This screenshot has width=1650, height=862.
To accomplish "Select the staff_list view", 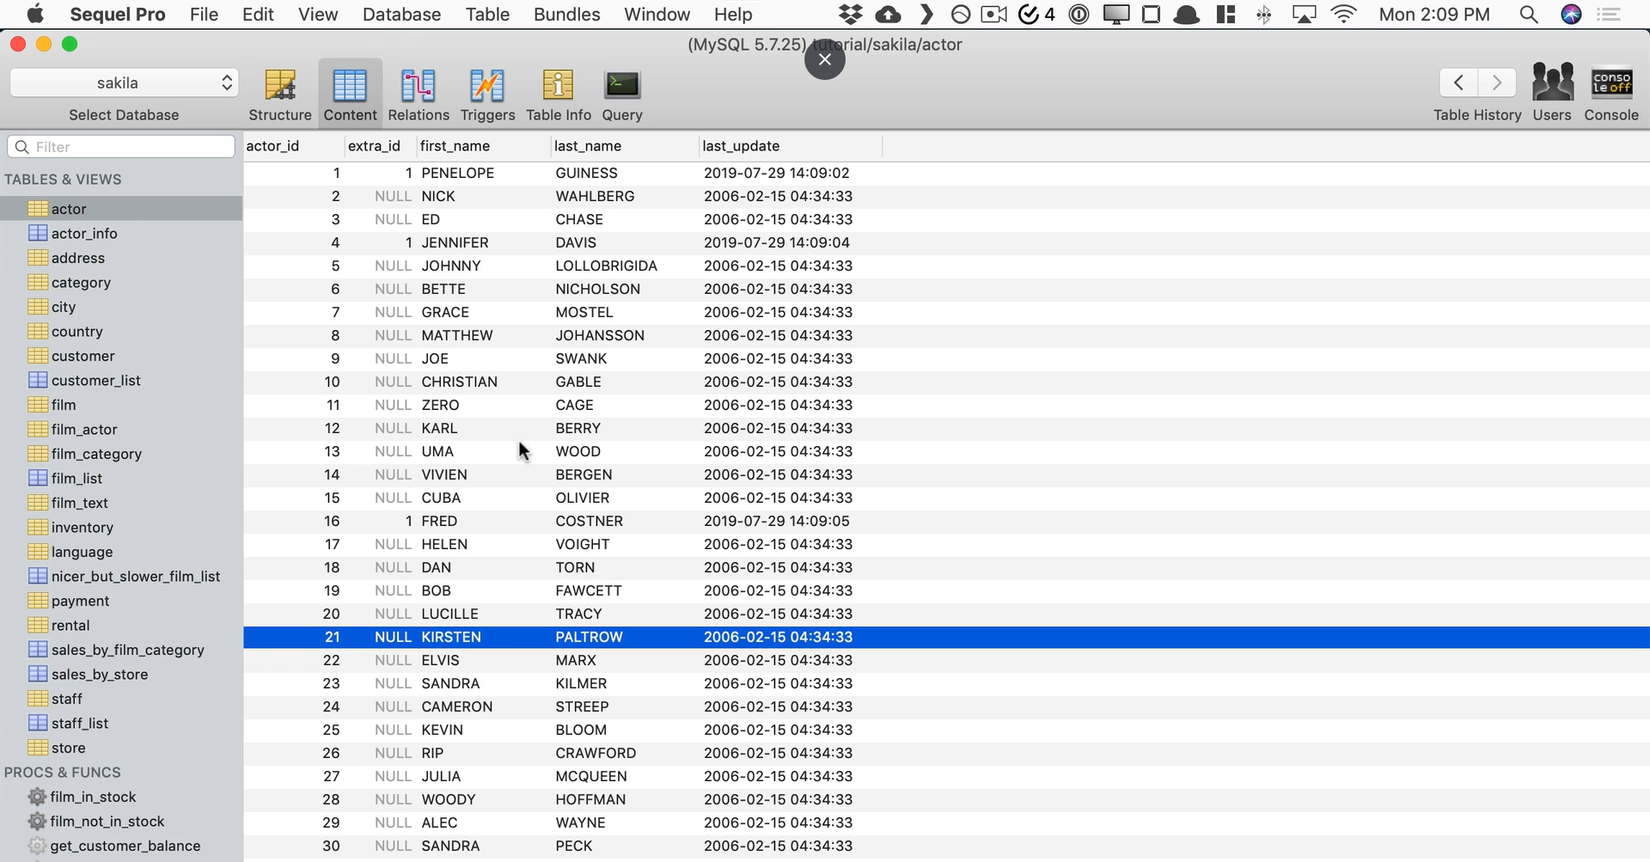I will [x=121, y=723].
